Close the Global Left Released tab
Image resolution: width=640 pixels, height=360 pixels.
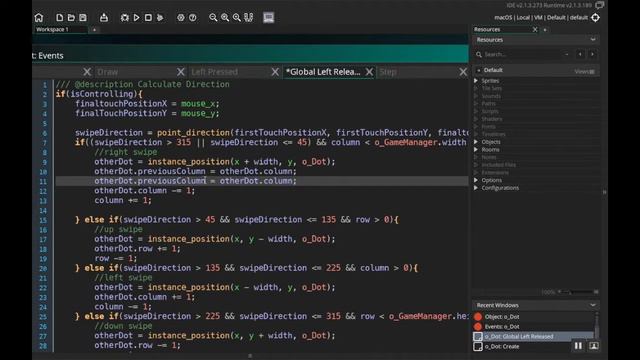pyautogui.click(x=369, y=72)
